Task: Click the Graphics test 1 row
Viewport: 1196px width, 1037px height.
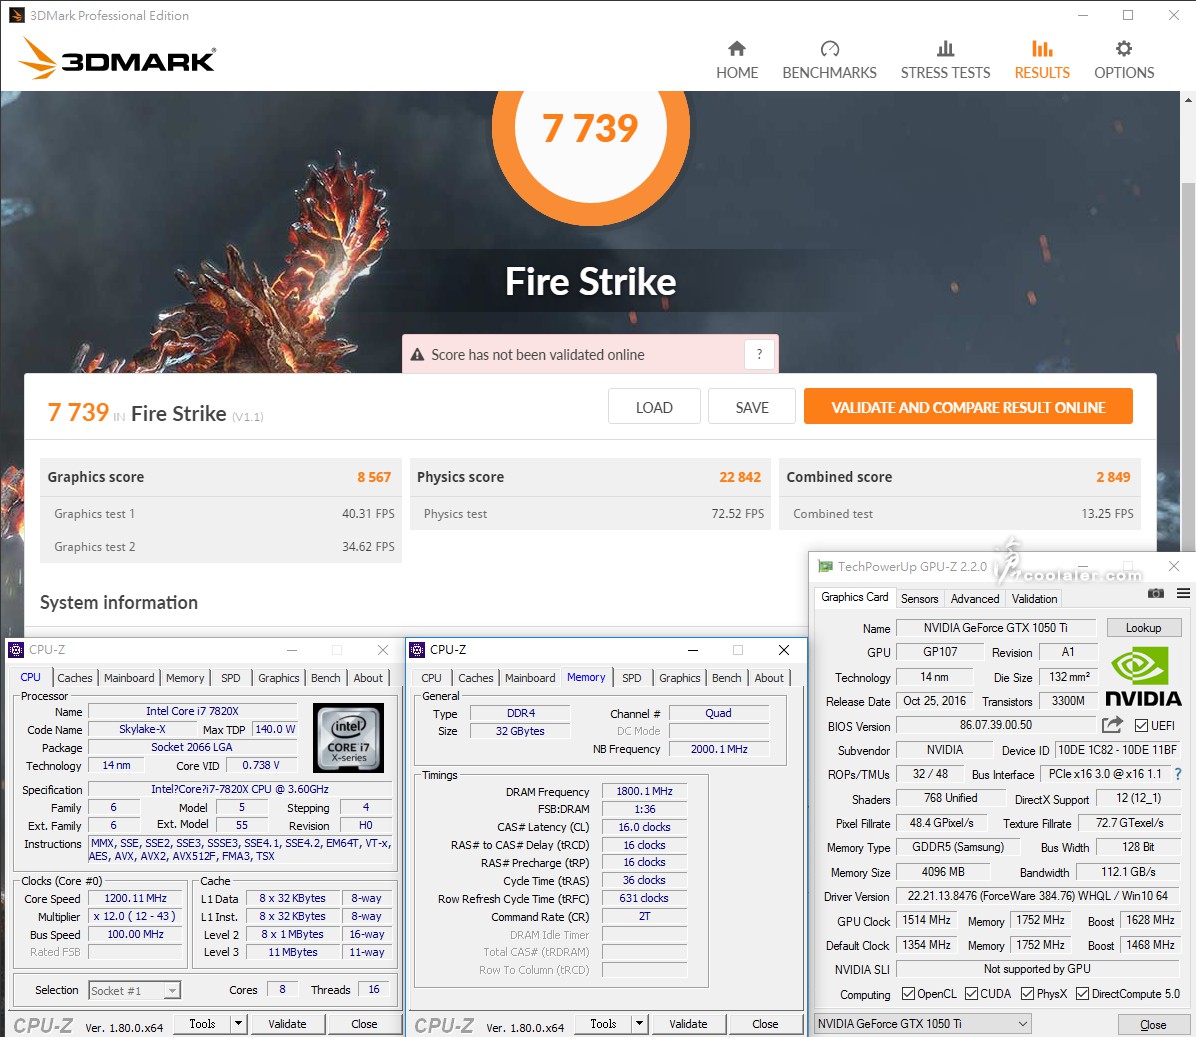Action: [221, 514]
